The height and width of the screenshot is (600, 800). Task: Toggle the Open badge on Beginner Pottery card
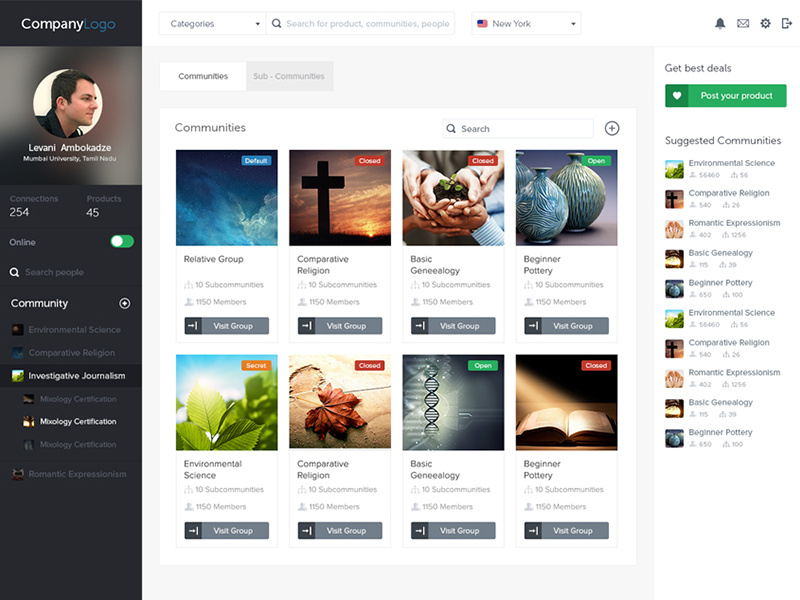[596, 160]
